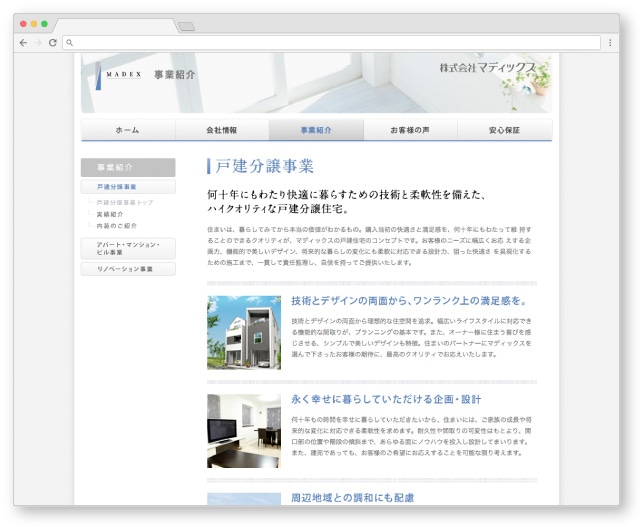Open リノベーション事業 in the sidebar
The width and height of the screenshot is (640, 527).
(x=128, y=269)
